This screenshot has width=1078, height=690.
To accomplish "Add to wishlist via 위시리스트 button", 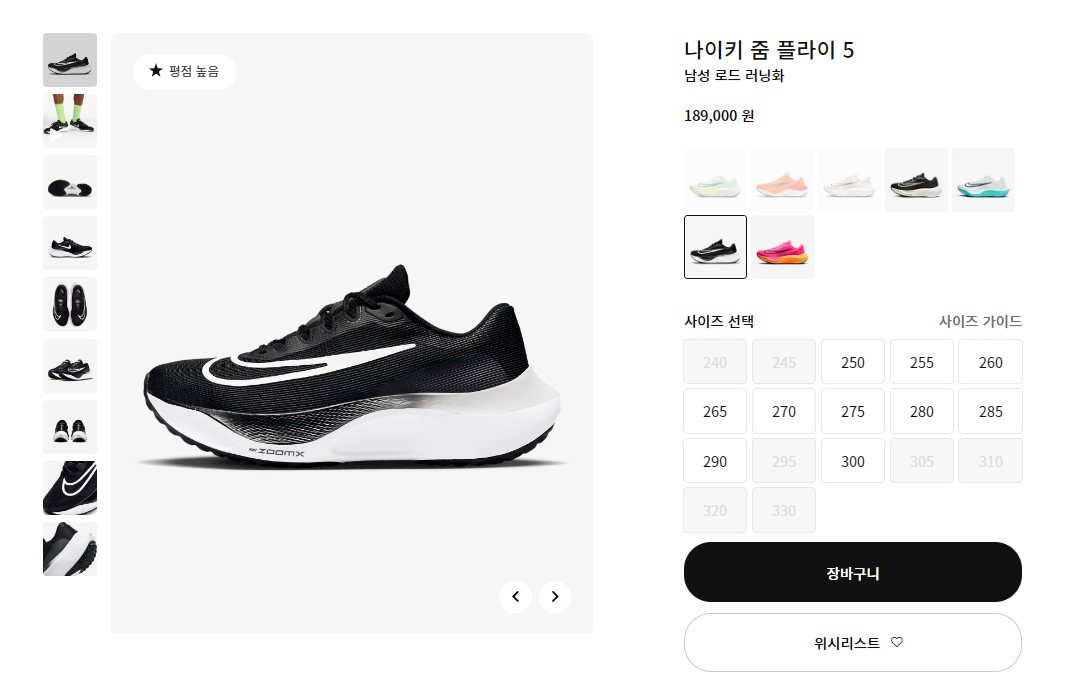I will [x=852, y=643].
